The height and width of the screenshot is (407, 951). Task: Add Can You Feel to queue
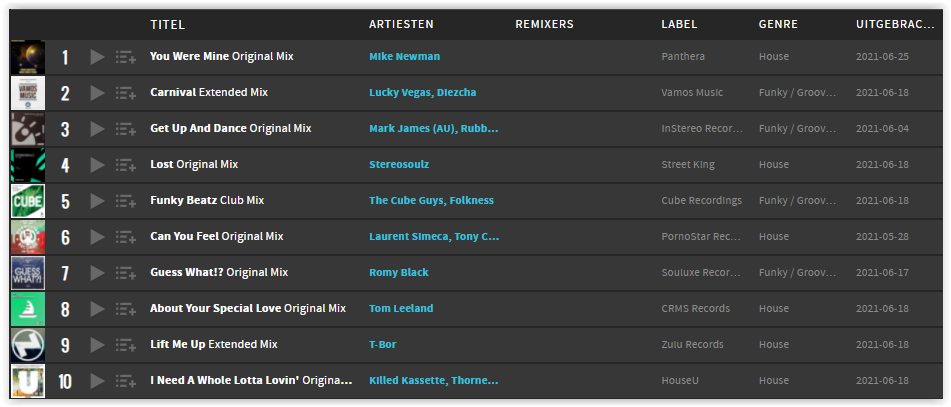coord(126,237)
